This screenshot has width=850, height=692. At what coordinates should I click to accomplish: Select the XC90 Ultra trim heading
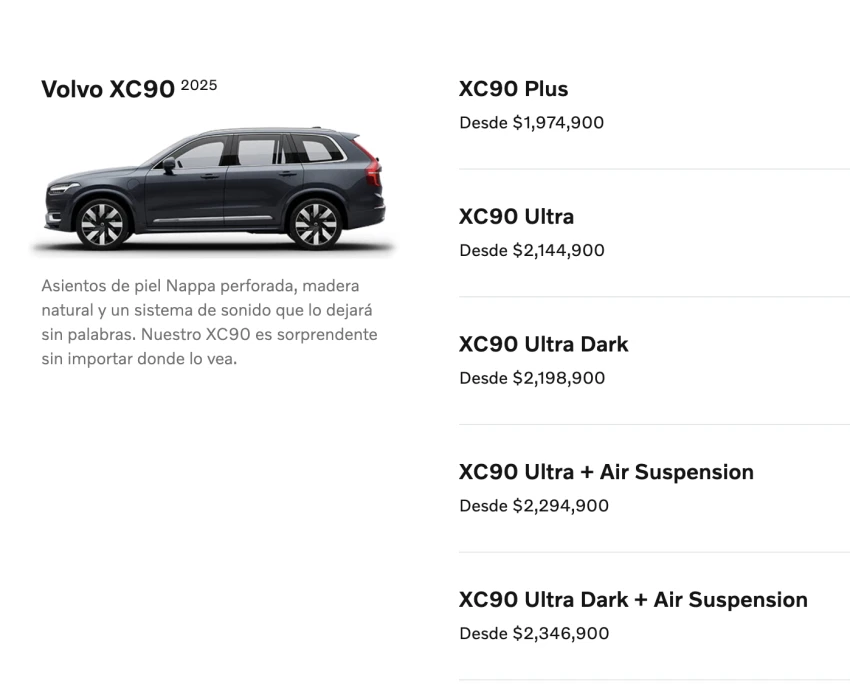pyautogui.click(x=516, y=217)
